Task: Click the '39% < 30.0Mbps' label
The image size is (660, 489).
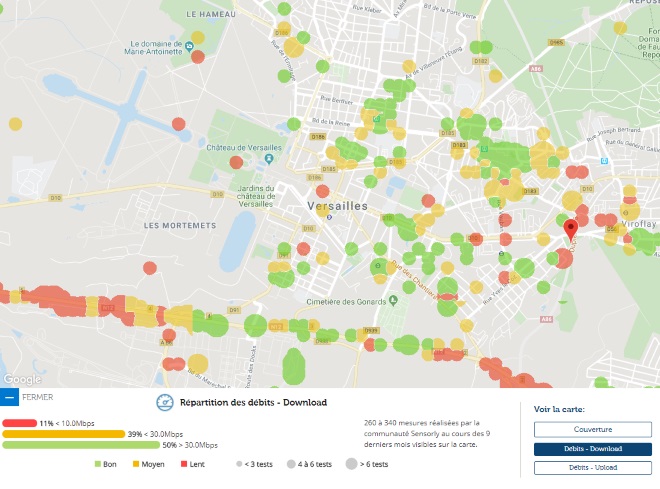Action: click(x=155, y=434)
